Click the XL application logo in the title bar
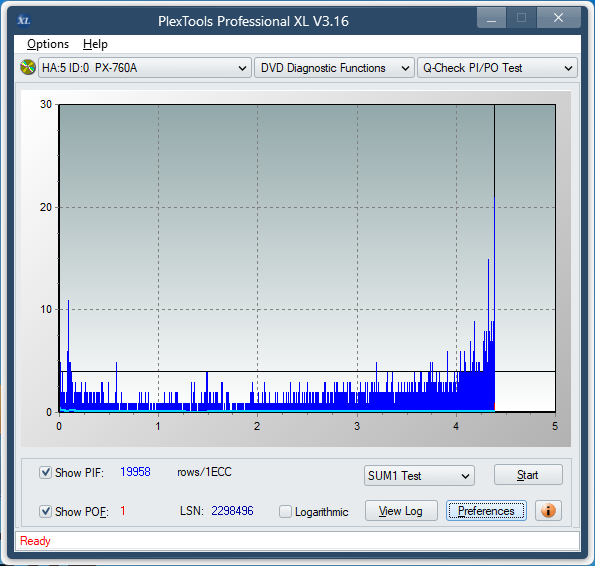The image size is (595, 566). 24,20
